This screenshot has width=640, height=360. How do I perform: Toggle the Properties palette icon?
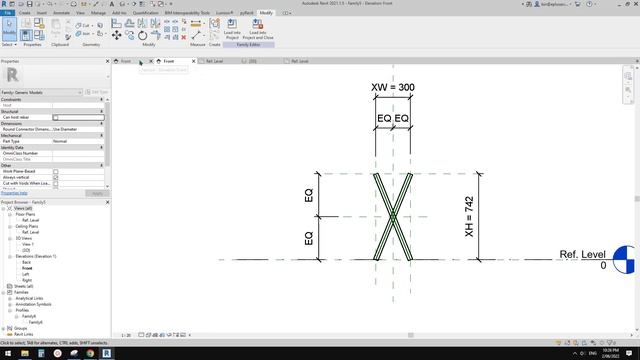pyautogui.click(x=26, y=35)
